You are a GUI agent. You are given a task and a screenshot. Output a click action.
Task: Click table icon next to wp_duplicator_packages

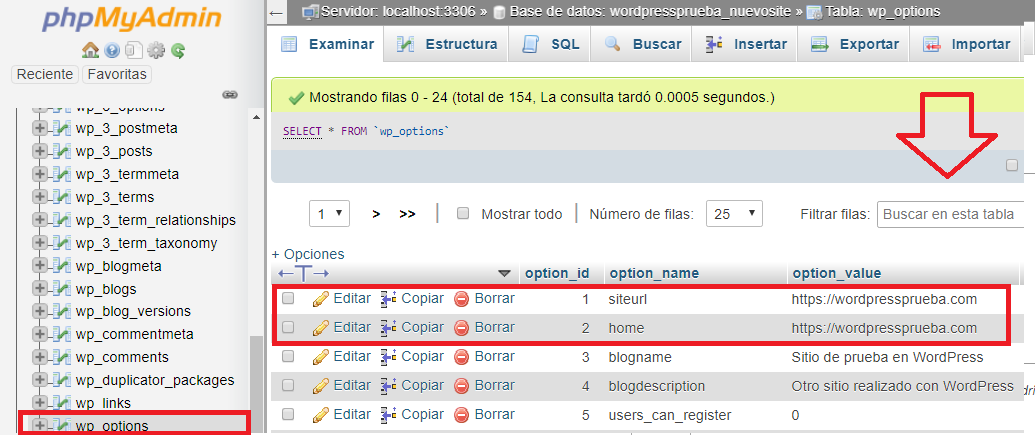click(61, 381)
